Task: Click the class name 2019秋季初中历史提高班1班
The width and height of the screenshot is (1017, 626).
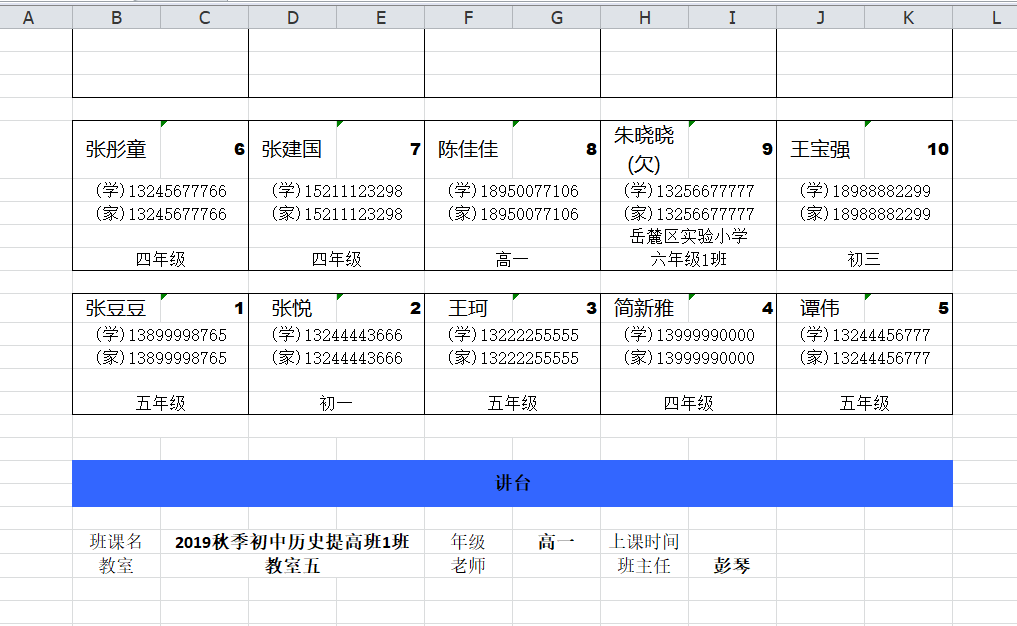Action: [x=292, y=542]
